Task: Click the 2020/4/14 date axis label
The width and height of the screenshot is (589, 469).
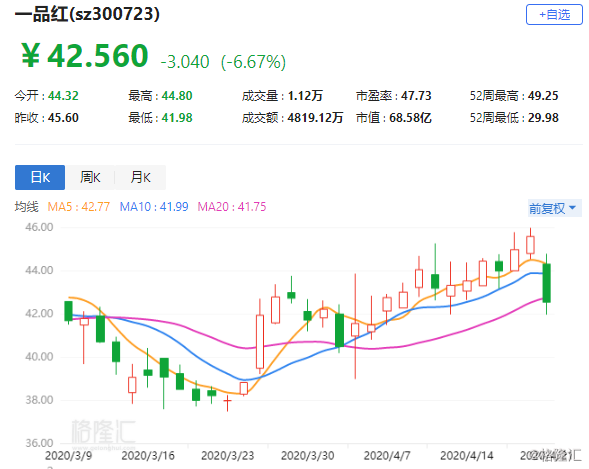Action: click(467, 456)
